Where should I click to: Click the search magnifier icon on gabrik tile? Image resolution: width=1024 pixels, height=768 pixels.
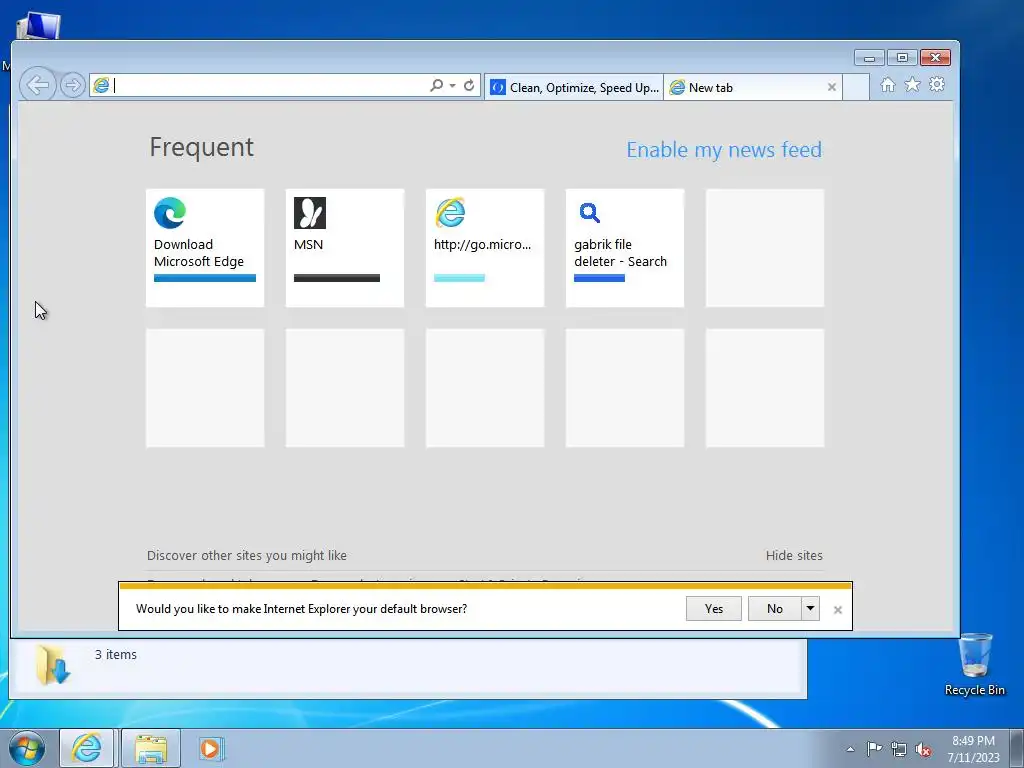click(589, 212)
